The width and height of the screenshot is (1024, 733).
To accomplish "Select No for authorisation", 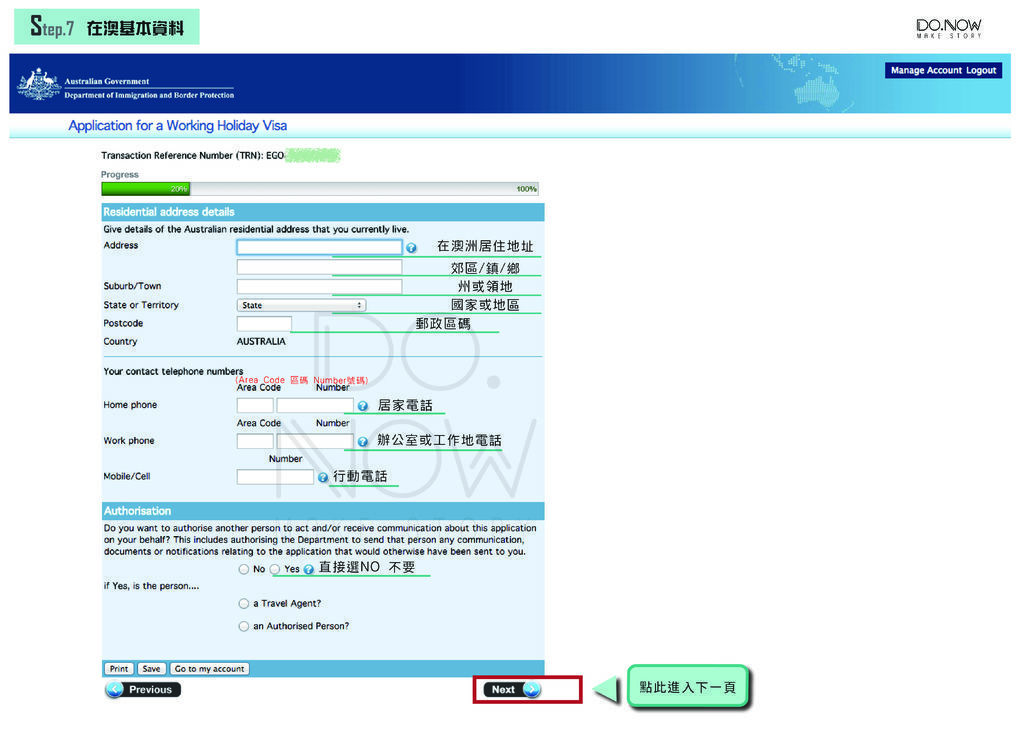I will (x=244, y=569).
